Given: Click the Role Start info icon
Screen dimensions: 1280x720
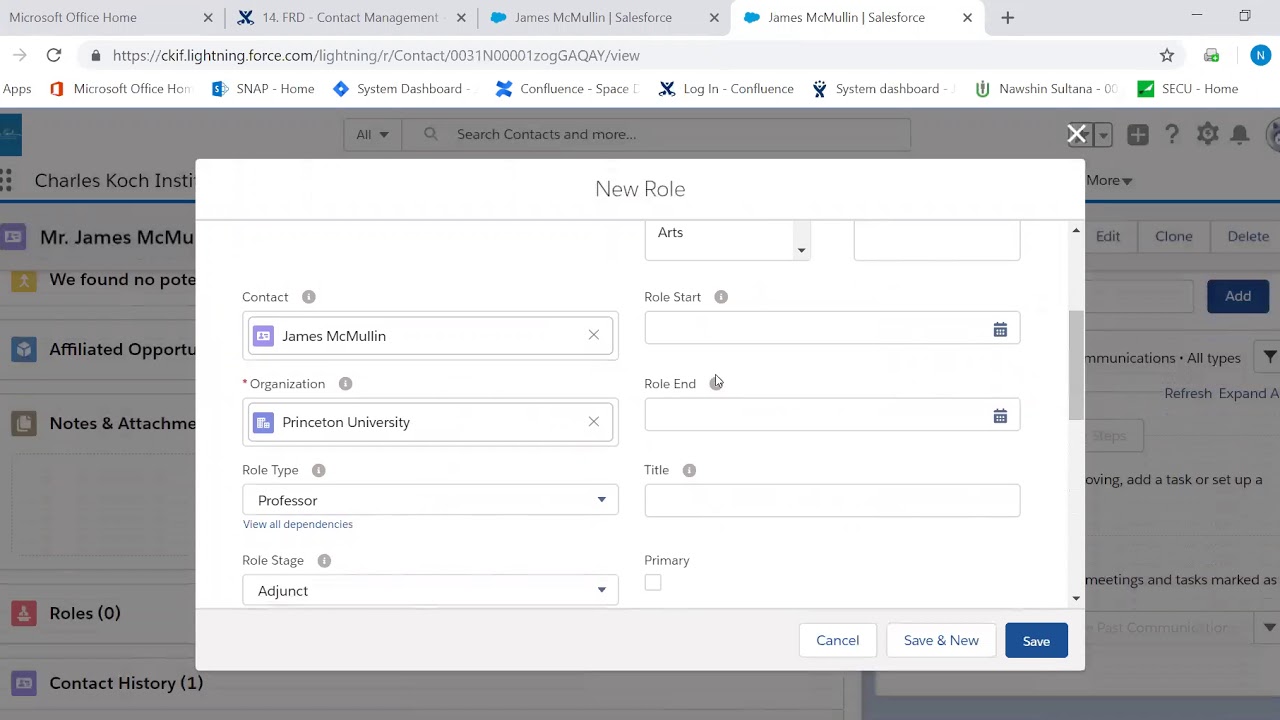Looking at the screenshot, I should 721,297.
